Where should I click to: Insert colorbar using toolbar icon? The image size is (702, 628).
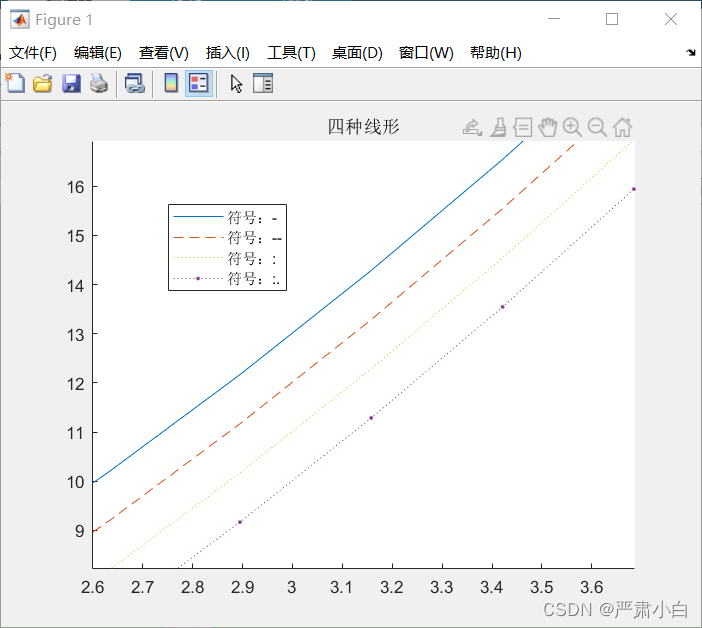click(171, 83)
